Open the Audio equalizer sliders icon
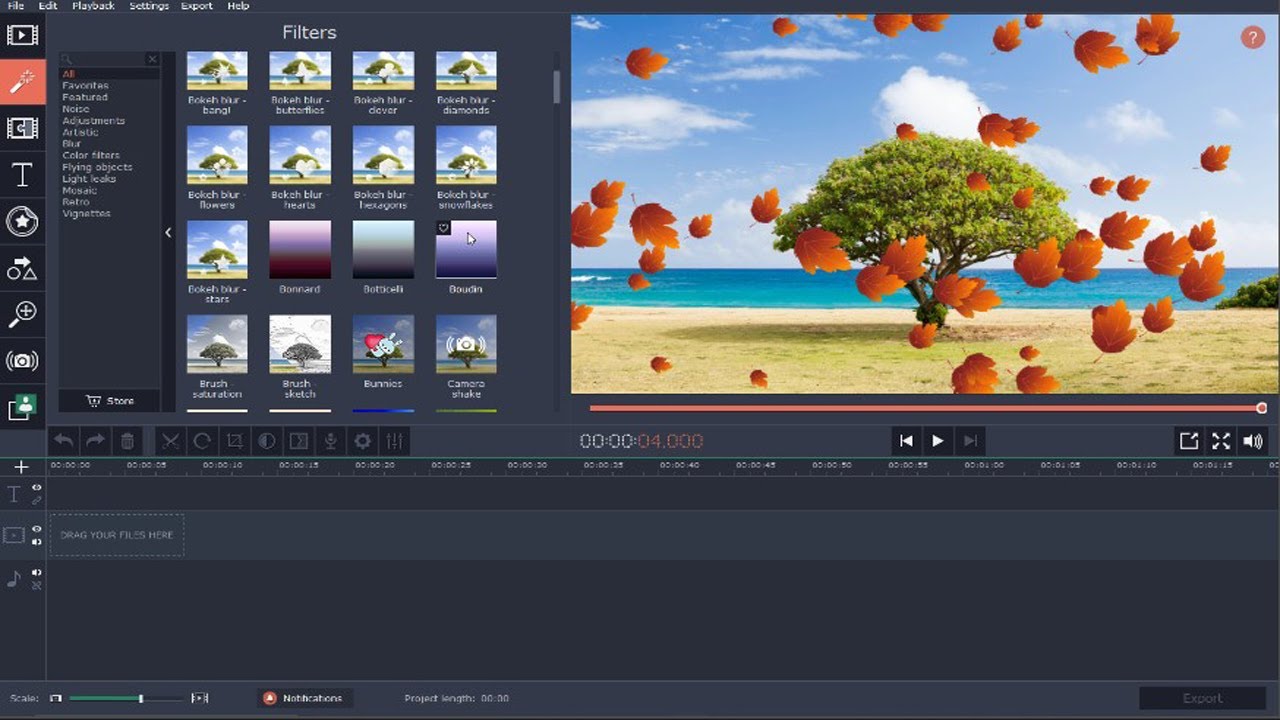The height and width of the screenshot is (720, 1280). tap(394, 441)
